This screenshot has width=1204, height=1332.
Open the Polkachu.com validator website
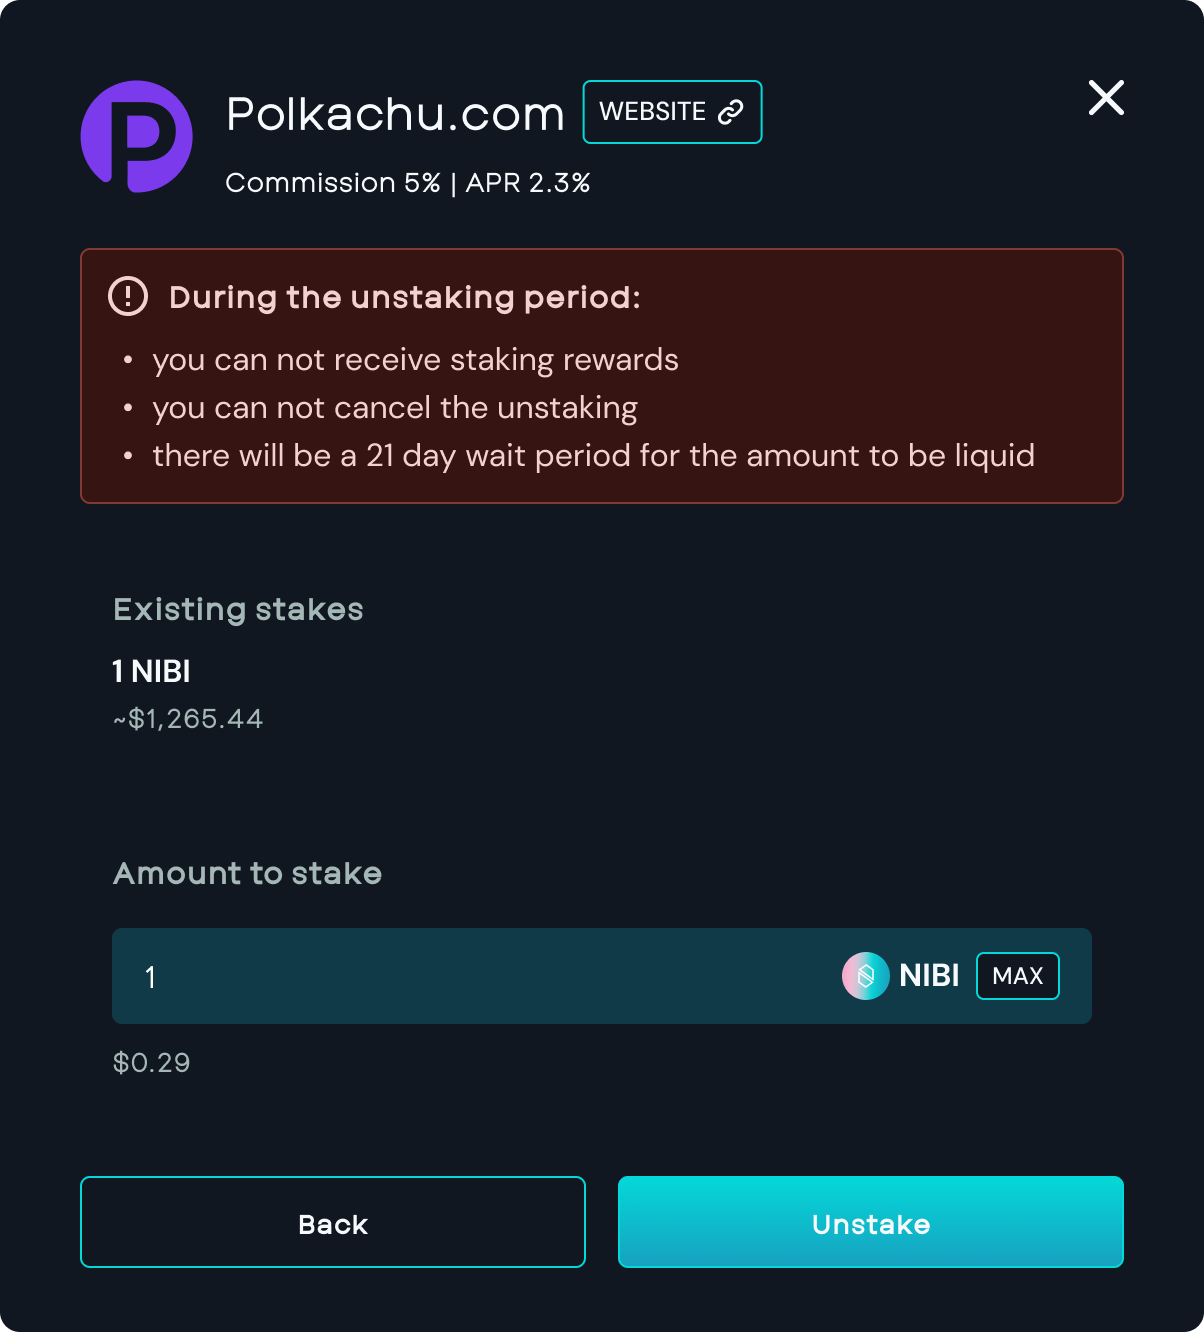[672, 111]
